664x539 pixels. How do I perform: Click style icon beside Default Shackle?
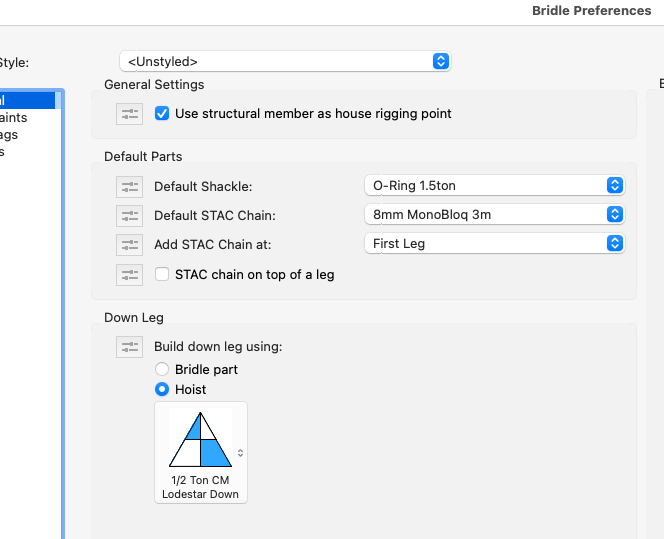[x=130, y=186]
